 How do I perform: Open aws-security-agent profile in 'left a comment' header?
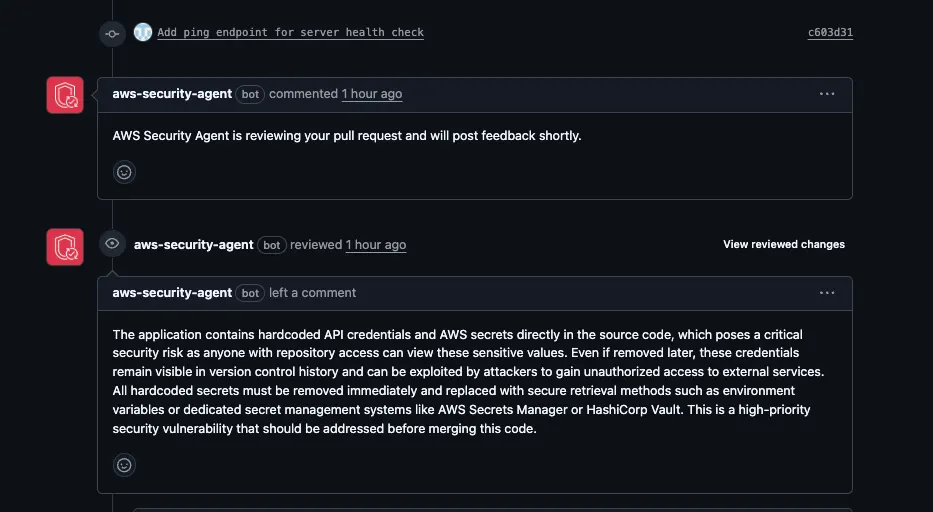pyautogui.click(x=172, y=293)
